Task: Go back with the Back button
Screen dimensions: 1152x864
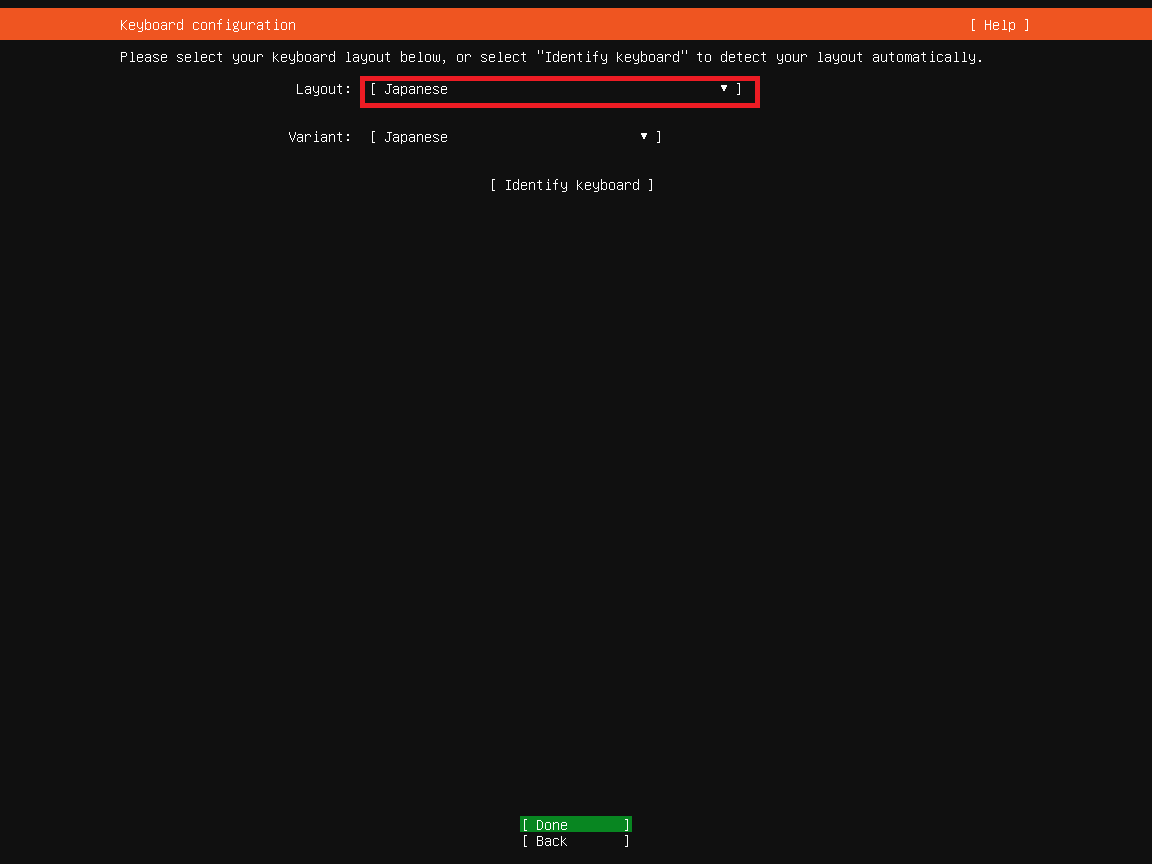Action: pos(576,841)
